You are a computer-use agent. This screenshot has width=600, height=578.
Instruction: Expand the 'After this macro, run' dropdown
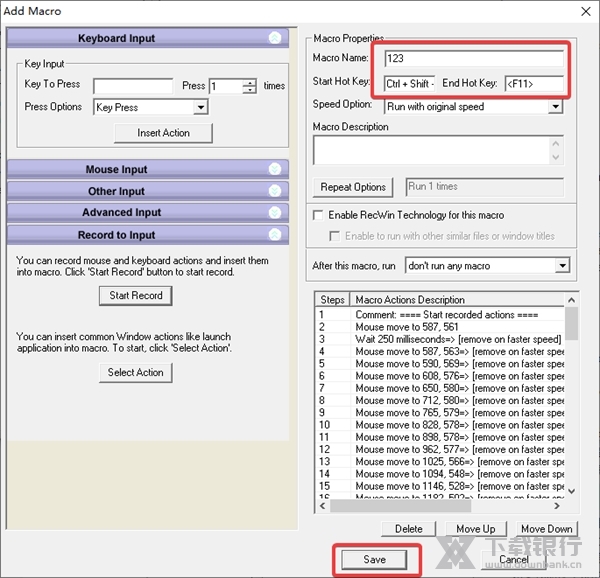coord(562,266)
